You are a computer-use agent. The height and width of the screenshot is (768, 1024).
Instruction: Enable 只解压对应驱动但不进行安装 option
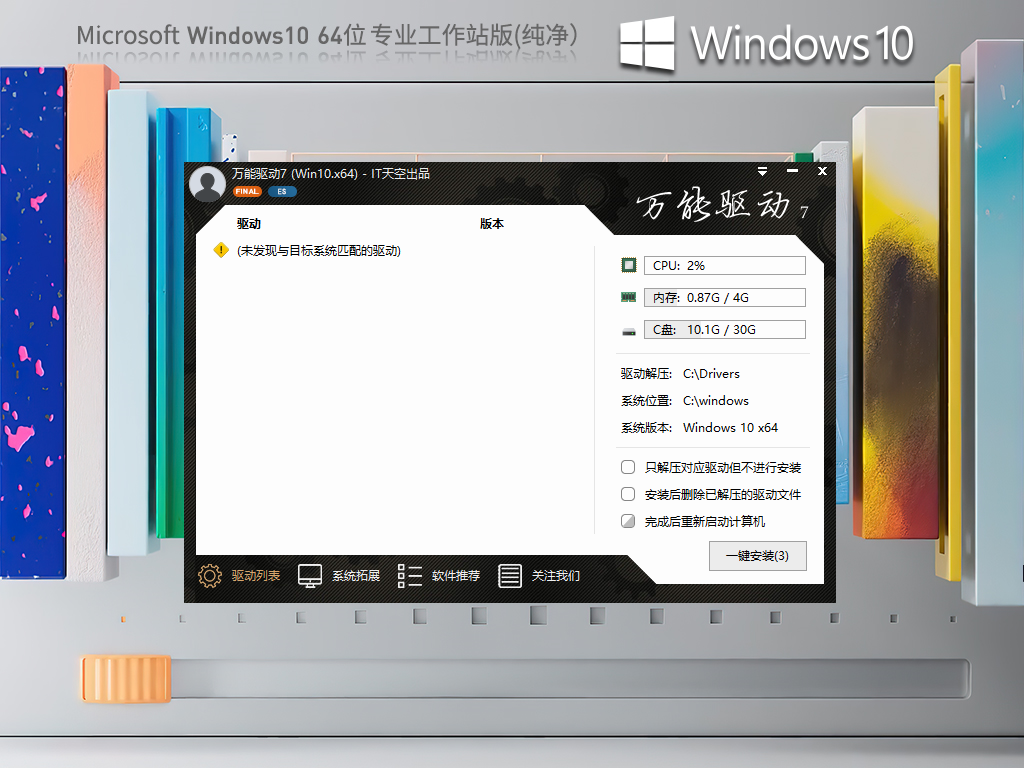click(628, 466)
